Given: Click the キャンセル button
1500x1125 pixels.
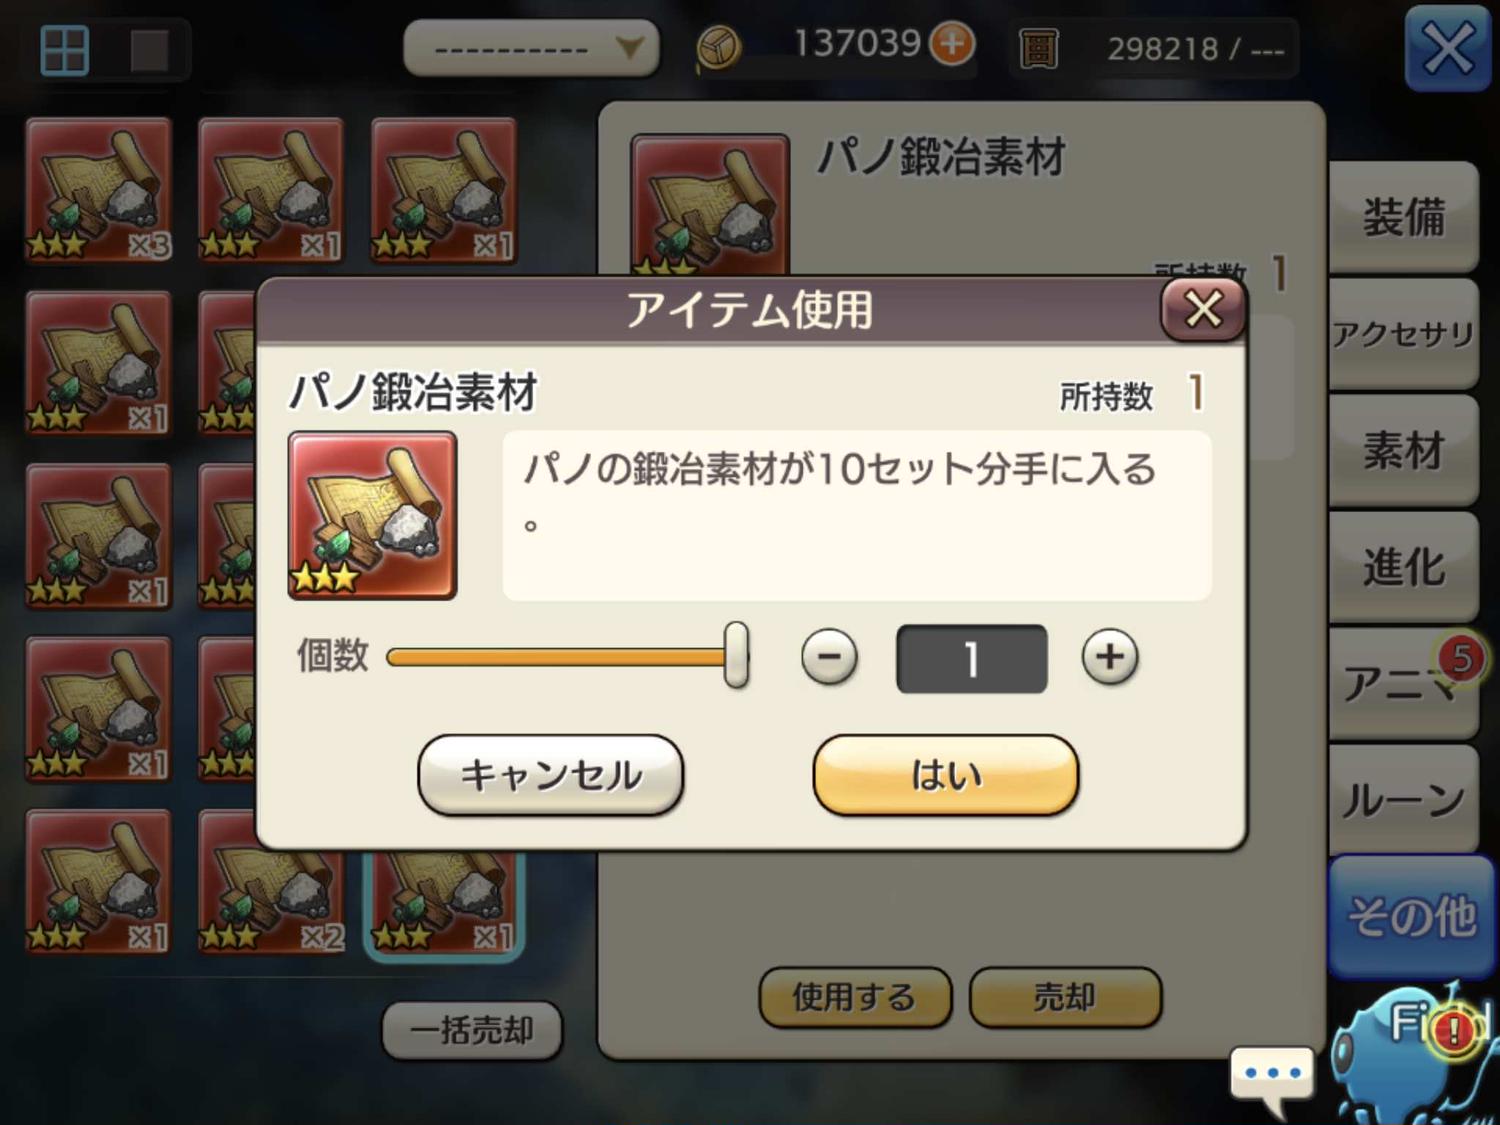Looking at the screenshot, I should click(x=551, y=775).
